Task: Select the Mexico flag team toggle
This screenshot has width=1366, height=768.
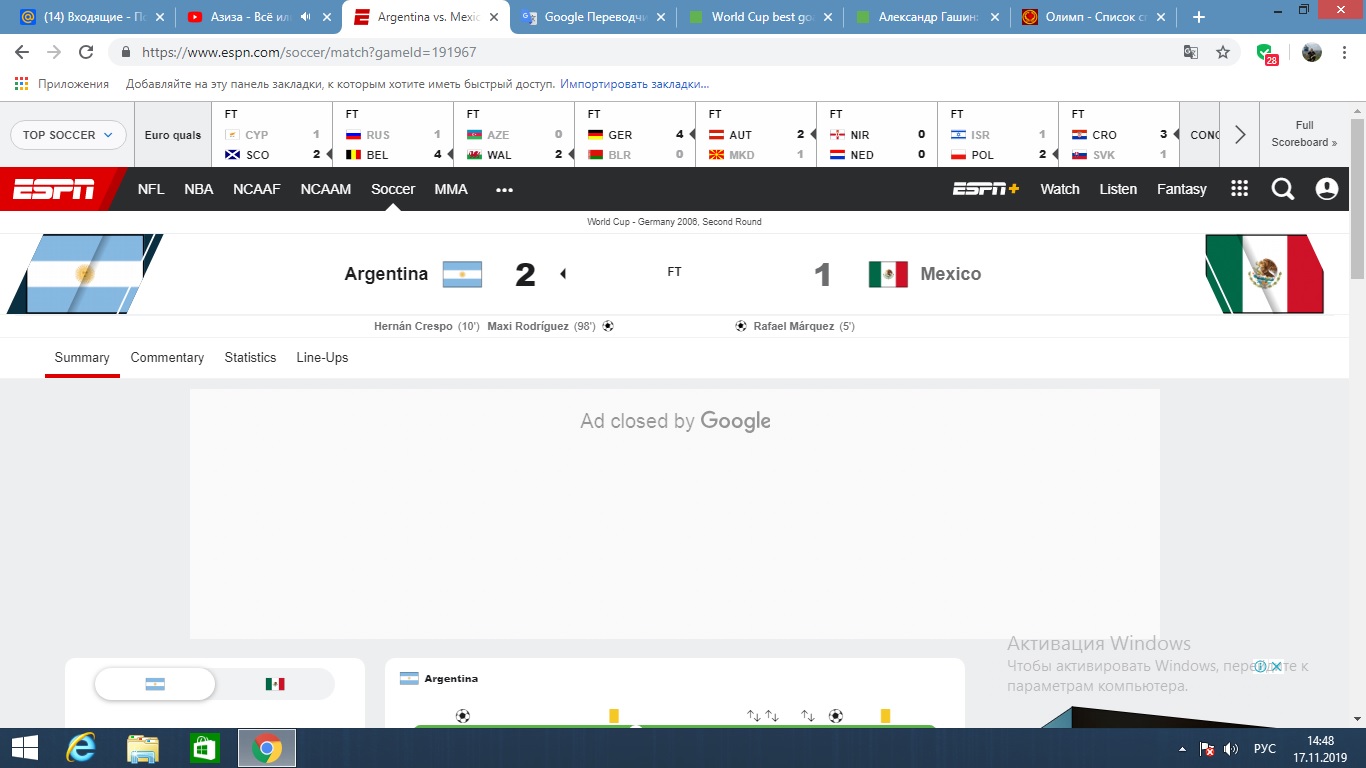Action: point(275,684)
